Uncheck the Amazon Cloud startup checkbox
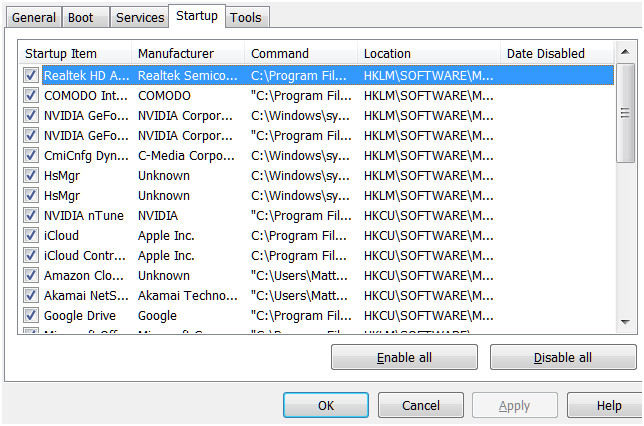 (x=31, y=275)
